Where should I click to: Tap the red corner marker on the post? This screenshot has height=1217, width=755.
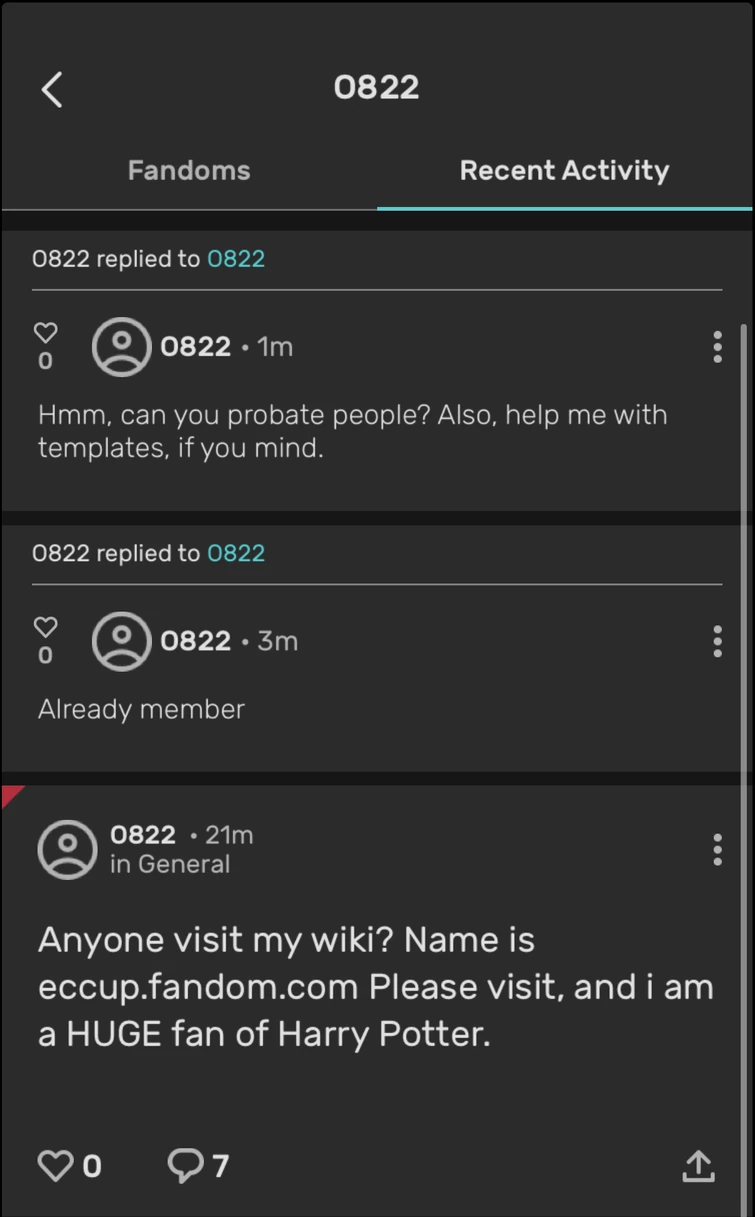coord(10,794)
